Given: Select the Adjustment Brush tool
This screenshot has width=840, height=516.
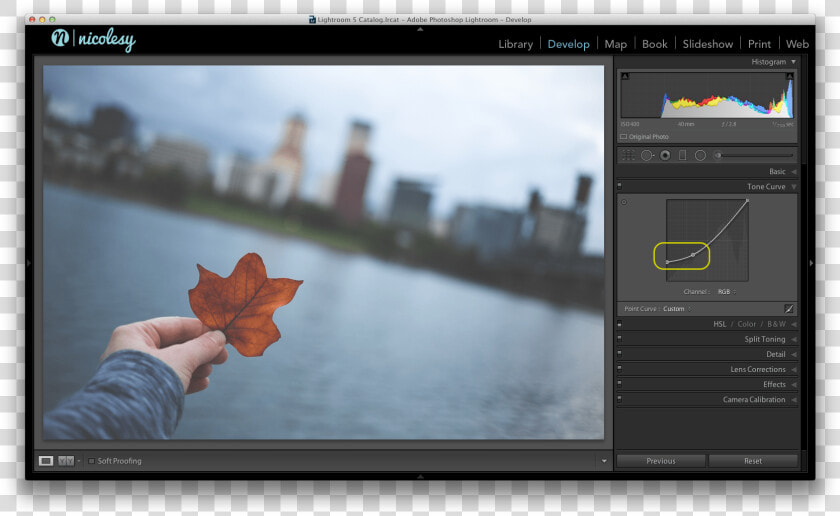Looking at the screenshot, I should (717, 155).
